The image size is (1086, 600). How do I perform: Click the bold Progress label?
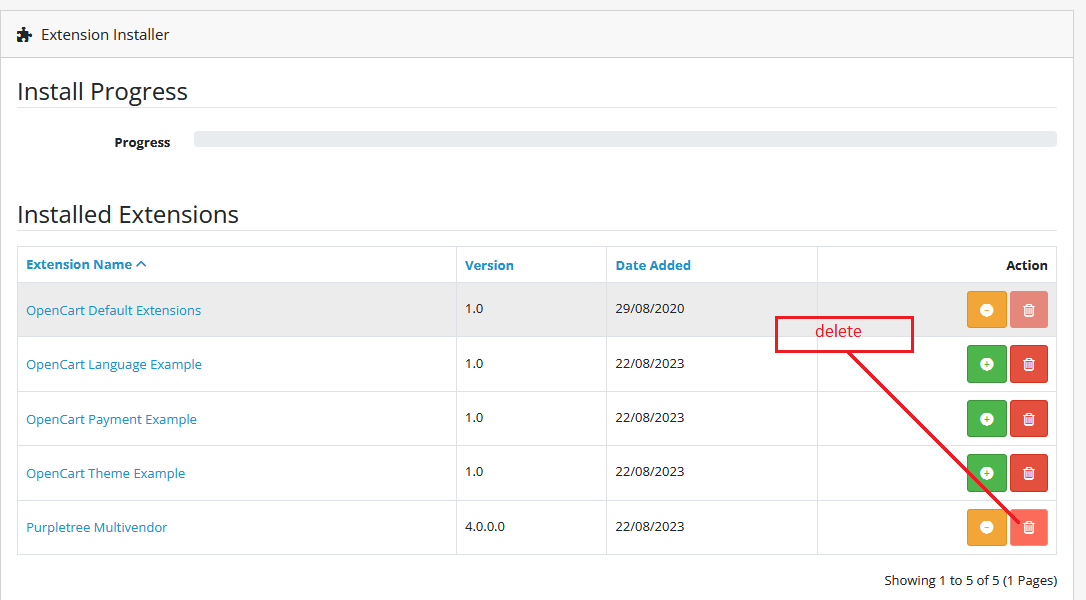coord(142,142)
